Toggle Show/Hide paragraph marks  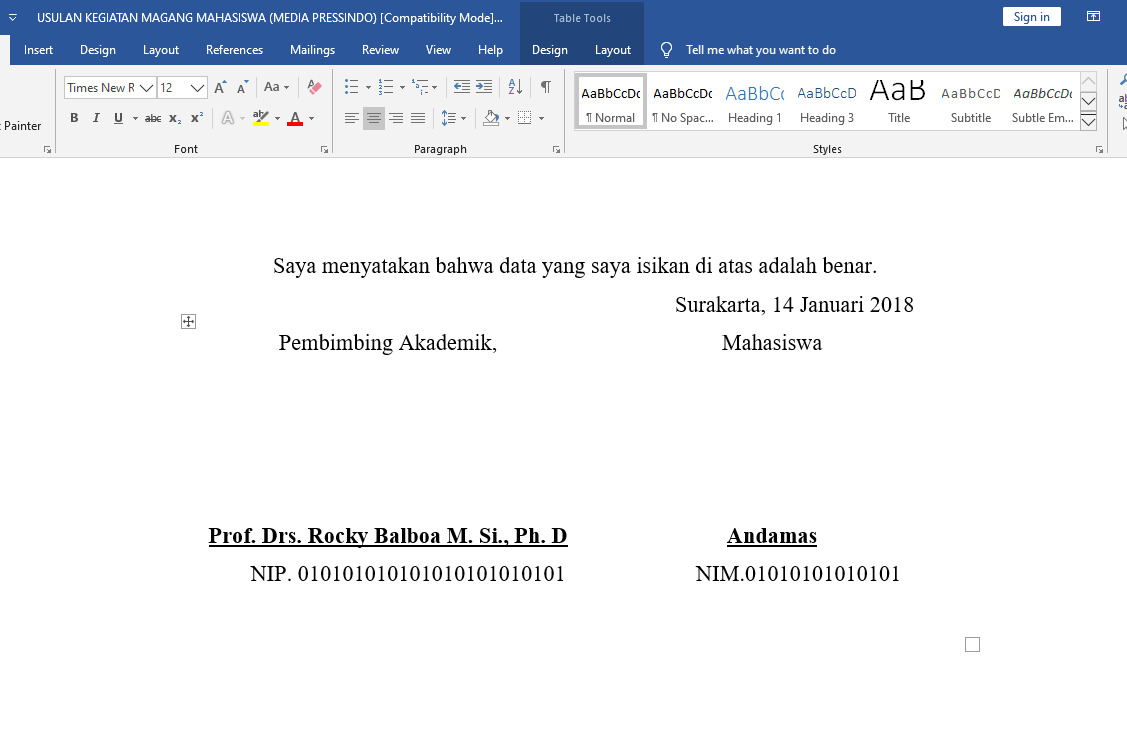tap(546, 87)
